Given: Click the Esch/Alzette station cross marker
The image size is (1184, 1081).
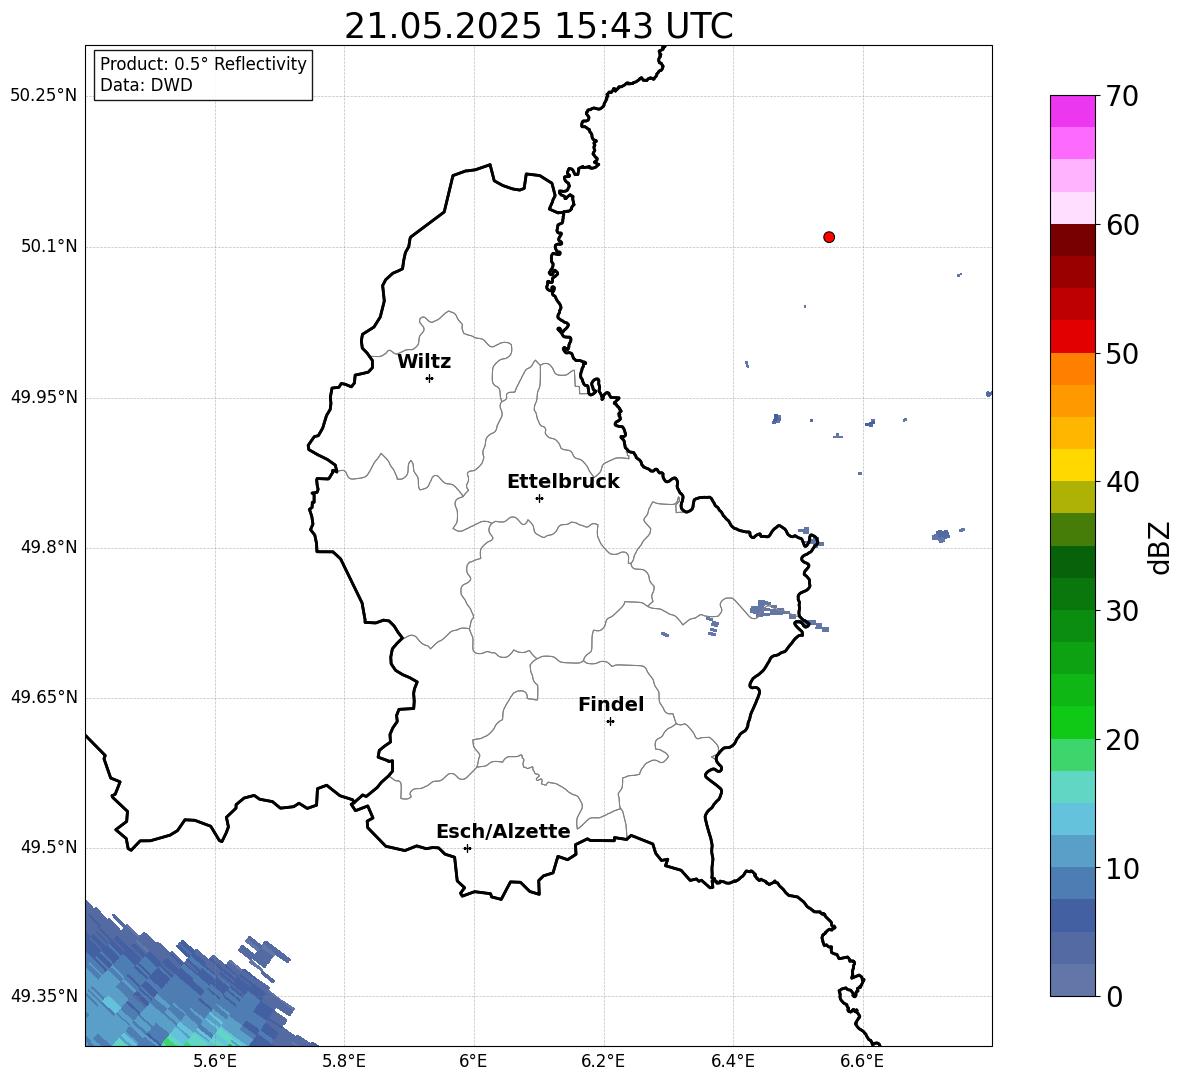Looking at the screenshot, I should [467, 848].
